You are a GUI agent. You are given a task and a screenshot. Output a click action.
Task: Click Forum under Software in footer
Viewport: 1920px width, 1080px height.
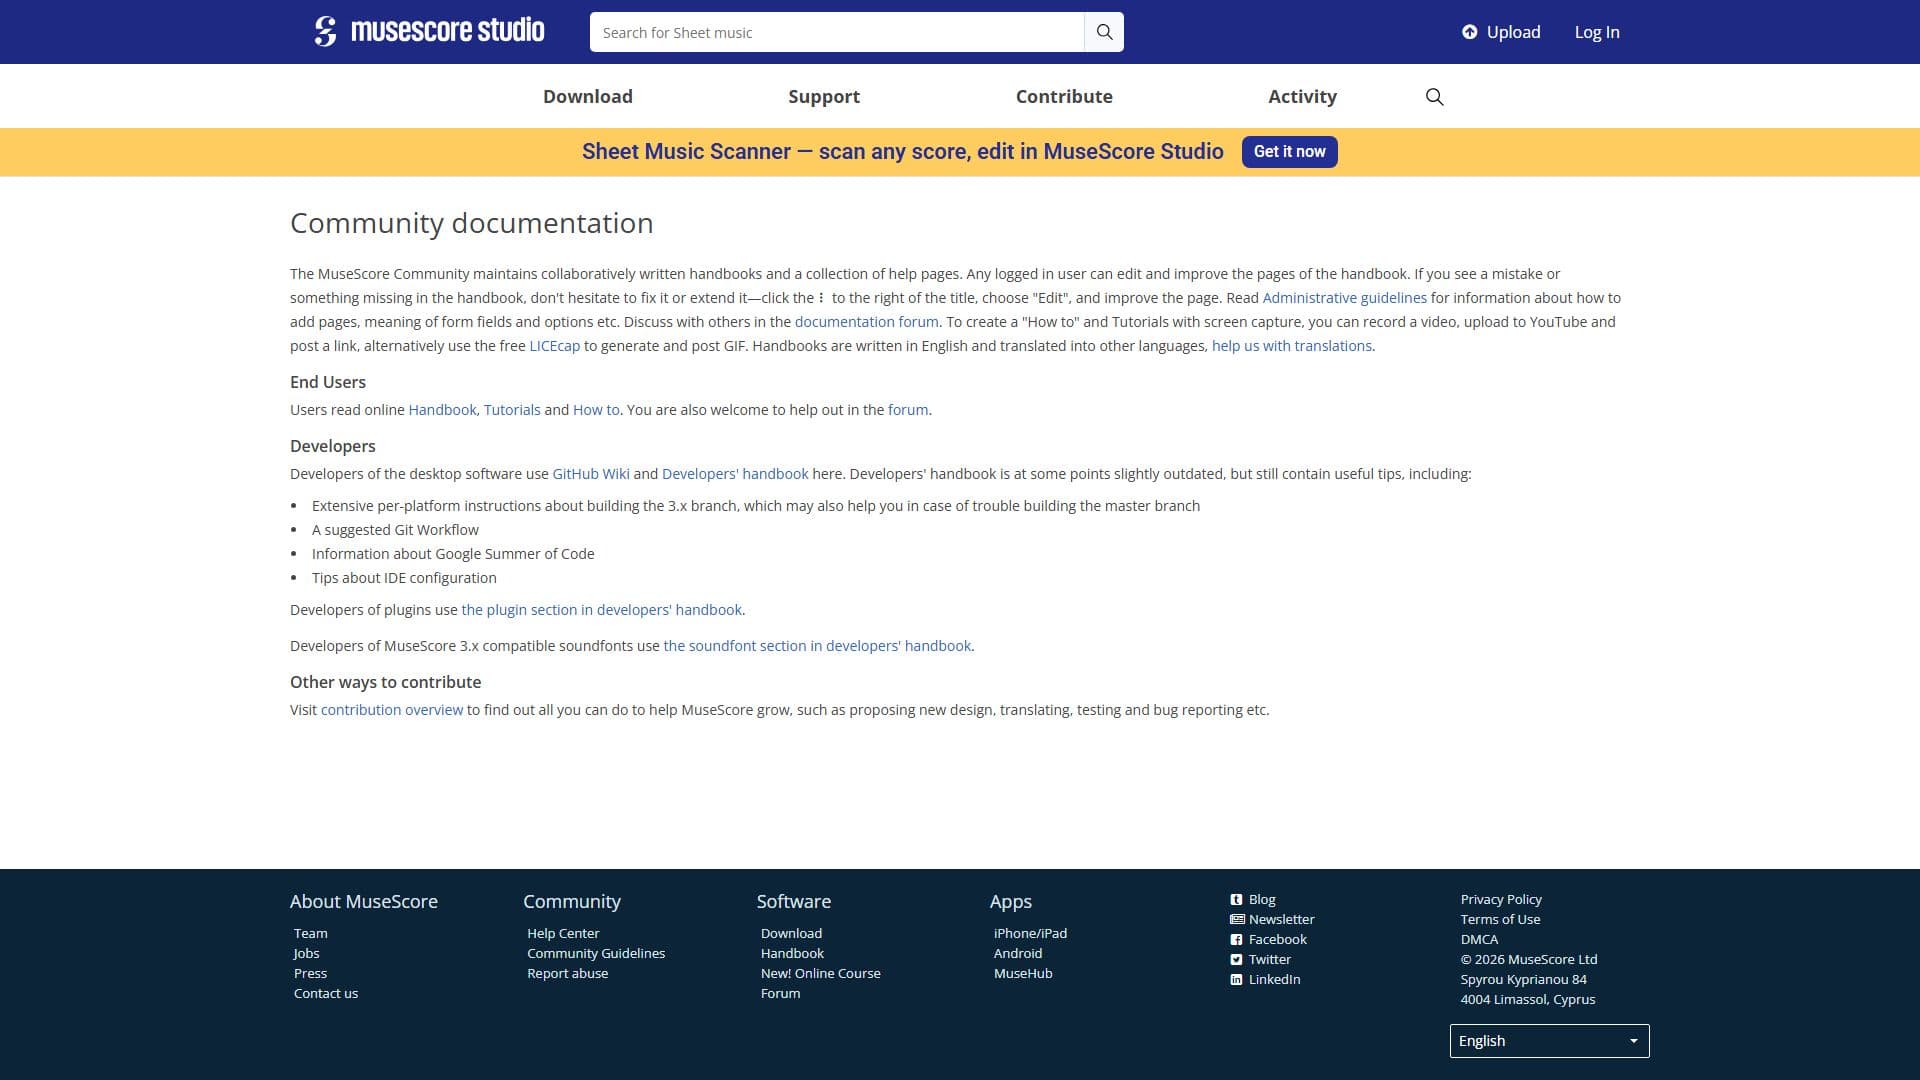point(780,993)
